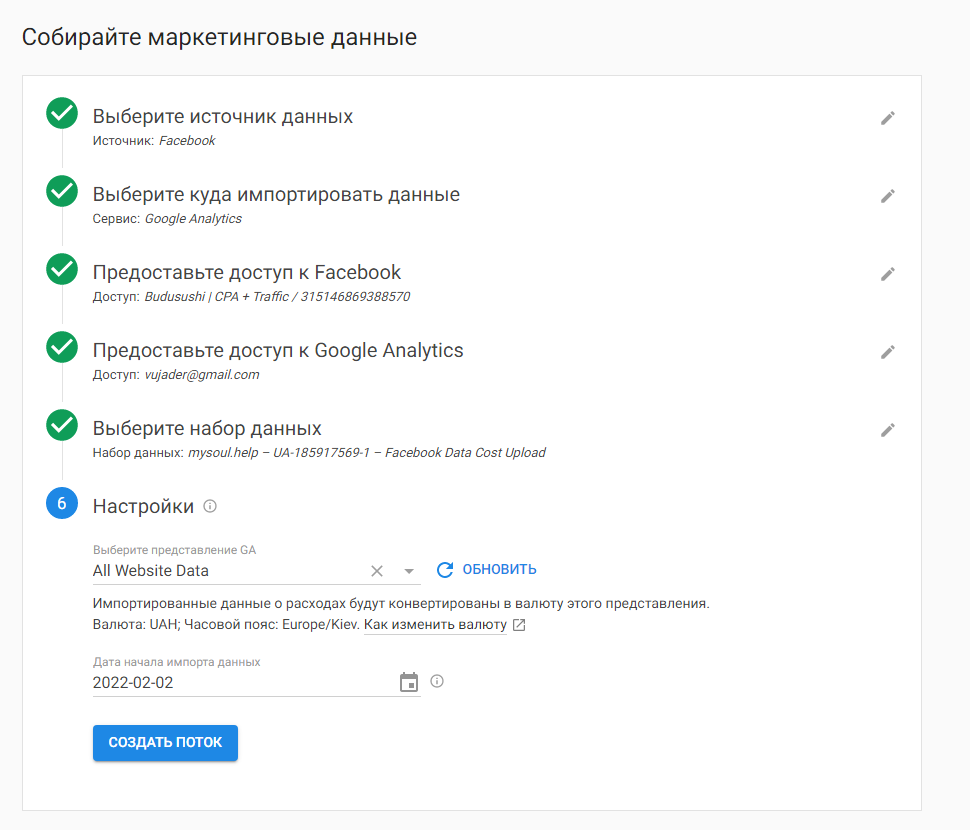Select the step 6 Настройки circle
The width and height of the screenshot is (970, 830).
click(62, 504)
